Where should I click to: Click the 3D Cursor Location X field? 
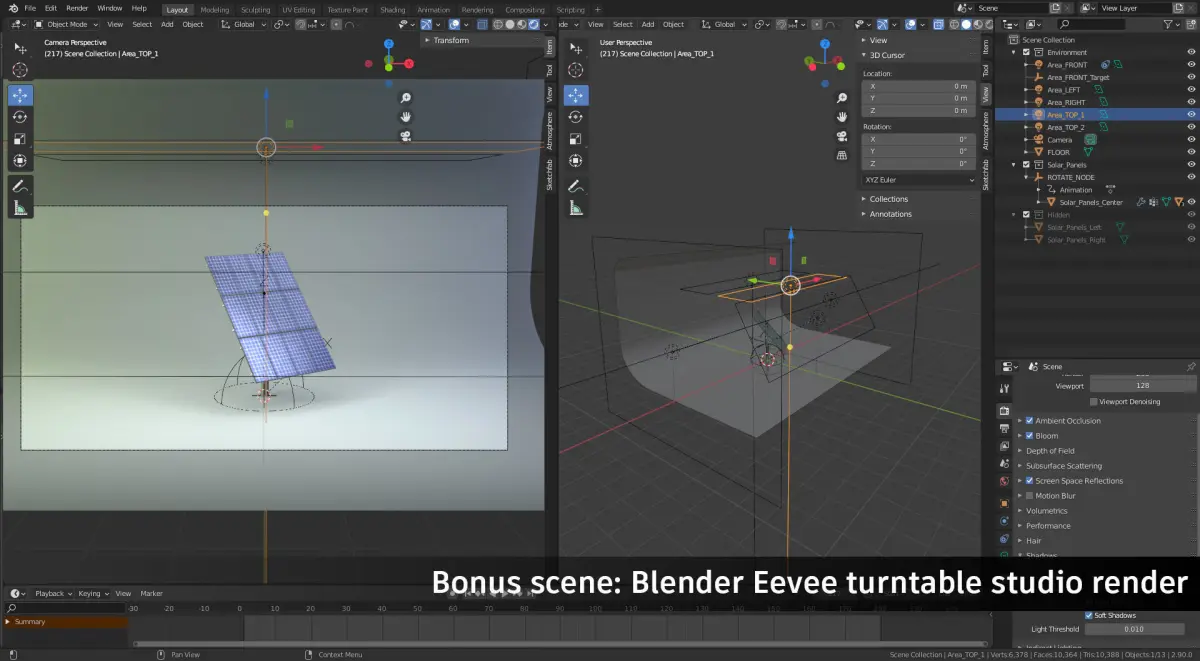pyautogui.click(x=919, y=86)
